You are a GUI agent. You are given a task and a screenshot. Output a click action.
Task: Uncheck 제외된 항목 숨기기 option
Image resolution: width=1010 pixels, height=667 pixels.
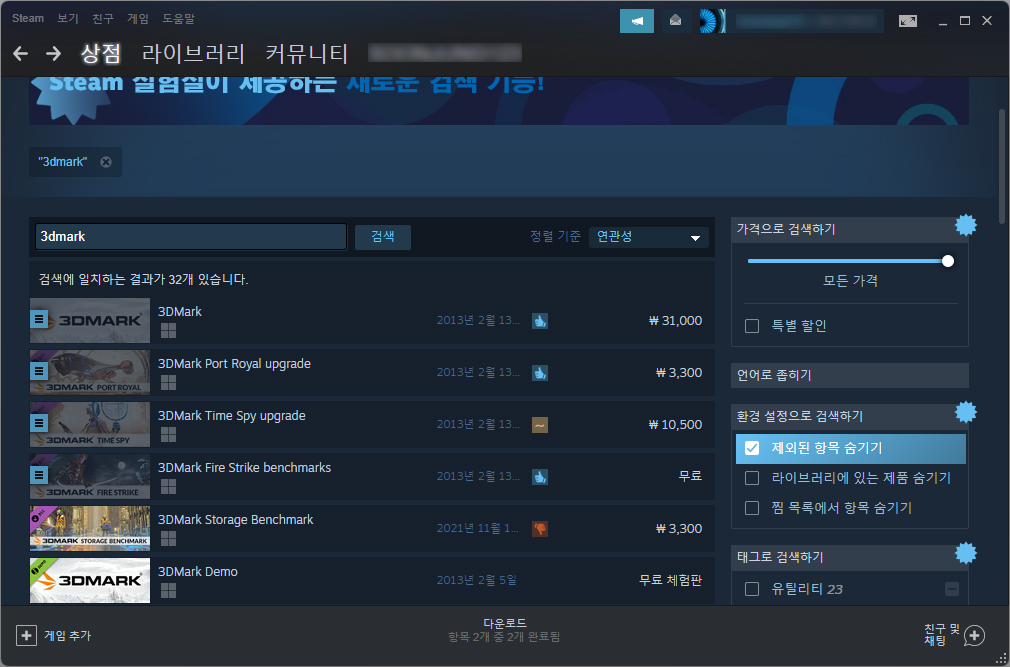coord(752,448)
